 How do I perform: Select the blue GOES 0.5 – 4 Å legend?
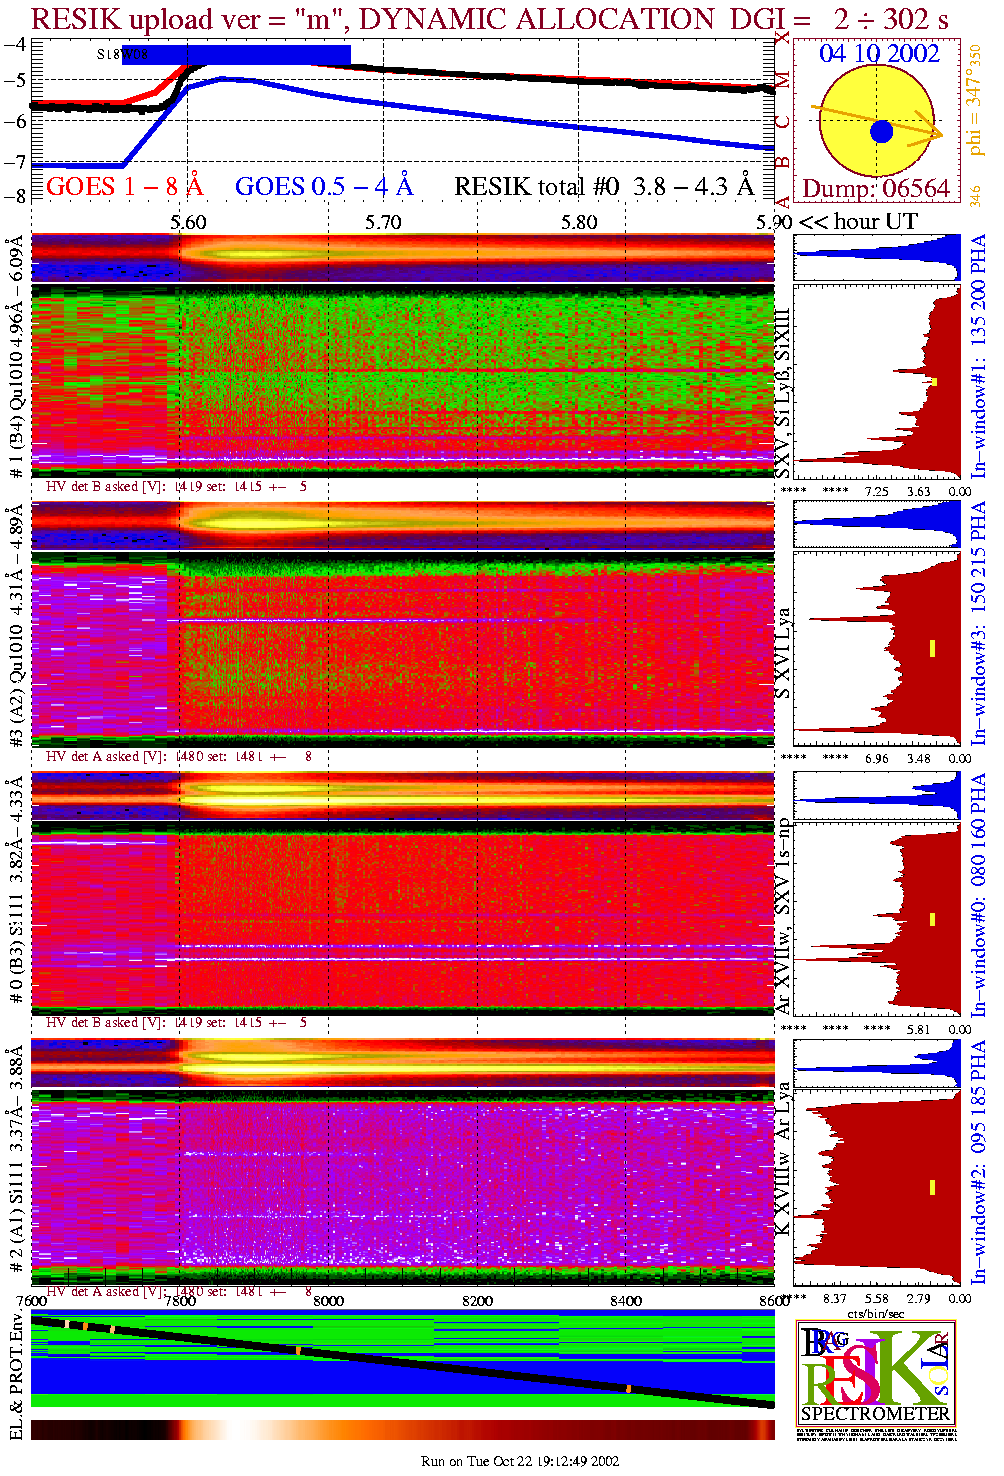(323, 186)
